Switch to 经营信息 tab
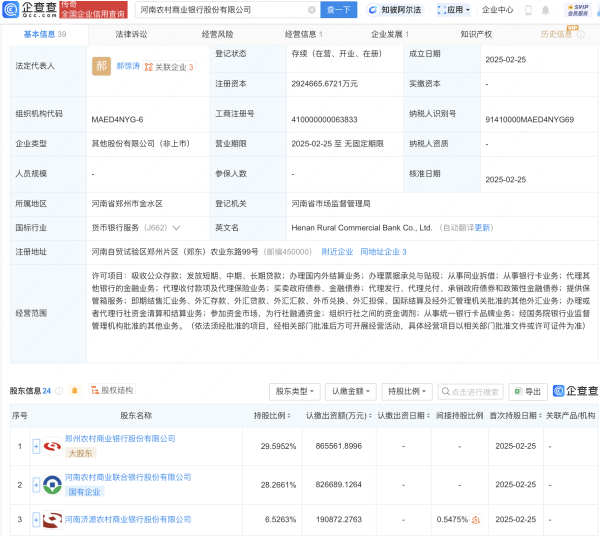Viewport: 600px width, 536px height. [x=304, y=34]
